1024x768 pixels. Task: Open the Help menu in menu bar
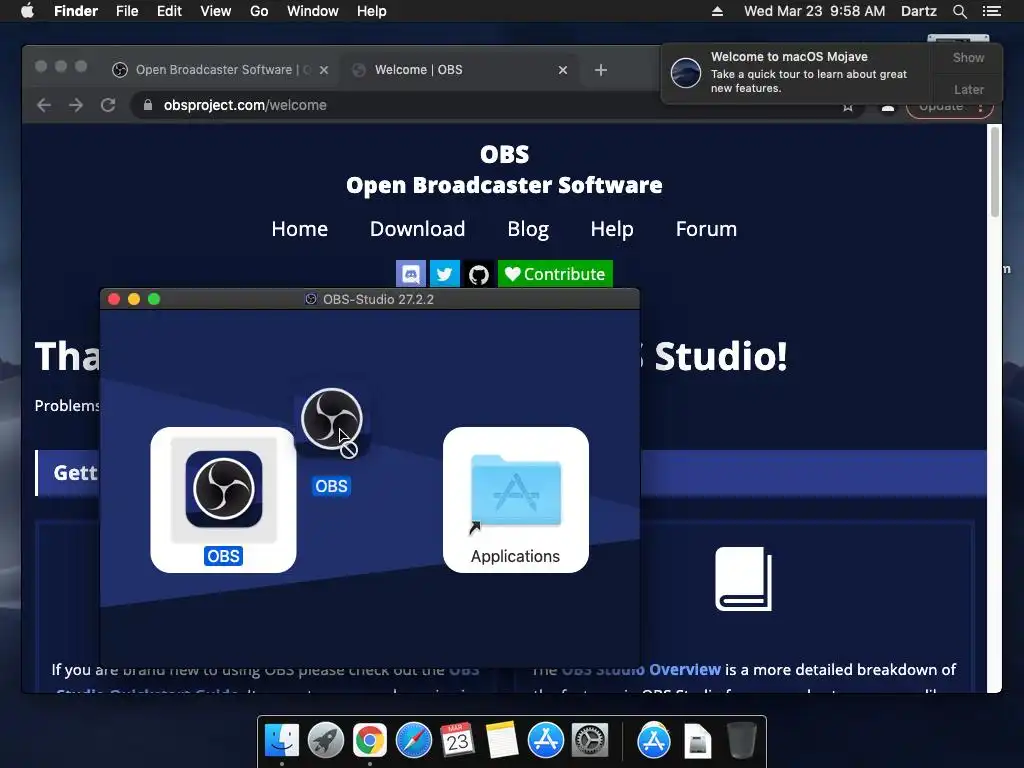[372, 11]
